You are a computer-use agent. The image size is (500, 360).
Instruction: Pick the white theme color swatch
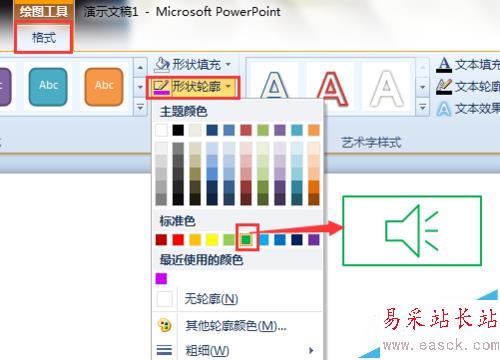pyautogui.click(x=161, y=130)
